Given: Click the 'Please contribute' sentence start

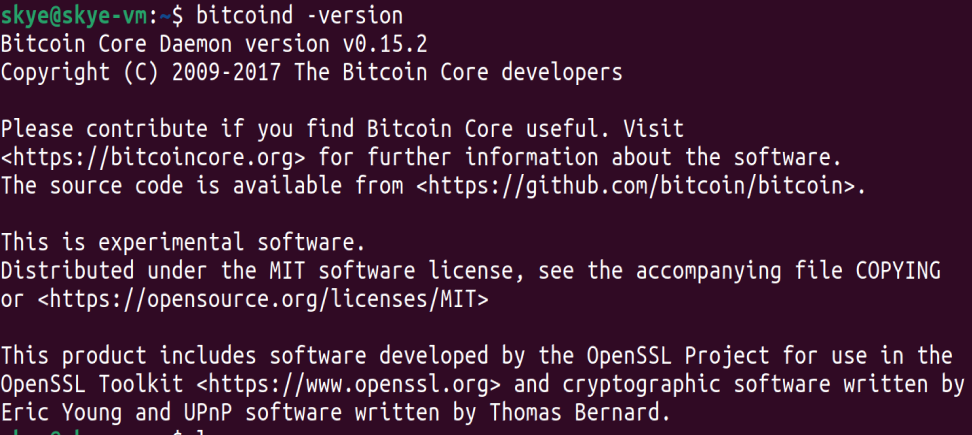Looking at the screenshot, I should point(91,129).
